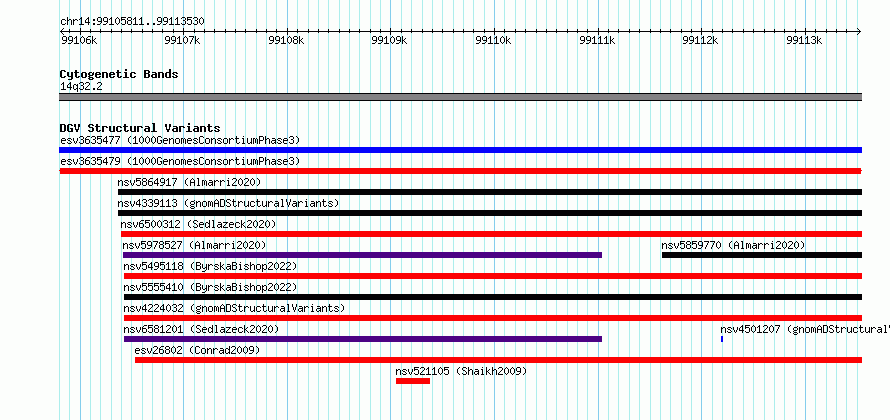Click the ruler's left end arrow
The image size is (890, 420).
tap(62, 31)
